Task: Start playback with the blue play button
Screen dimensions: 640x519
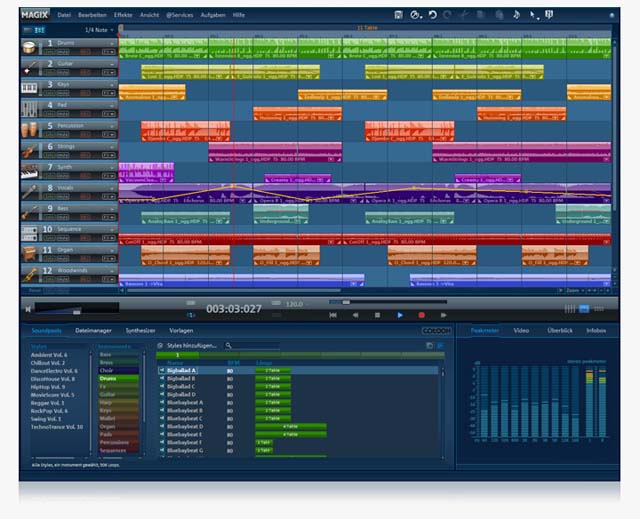Action: pyautogui.click(x=400, y=315)
